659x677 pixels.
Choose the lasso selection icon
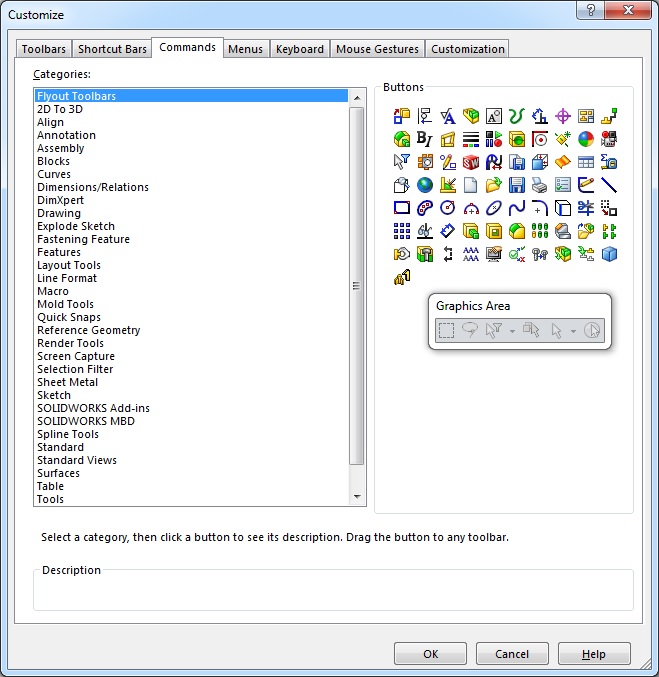469,330
